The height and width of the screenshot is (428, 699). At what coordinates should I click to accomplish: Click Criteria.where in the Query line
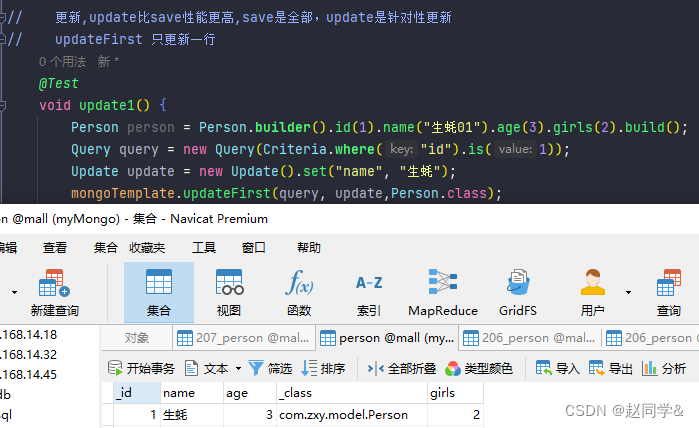click(x=318, y=149)
